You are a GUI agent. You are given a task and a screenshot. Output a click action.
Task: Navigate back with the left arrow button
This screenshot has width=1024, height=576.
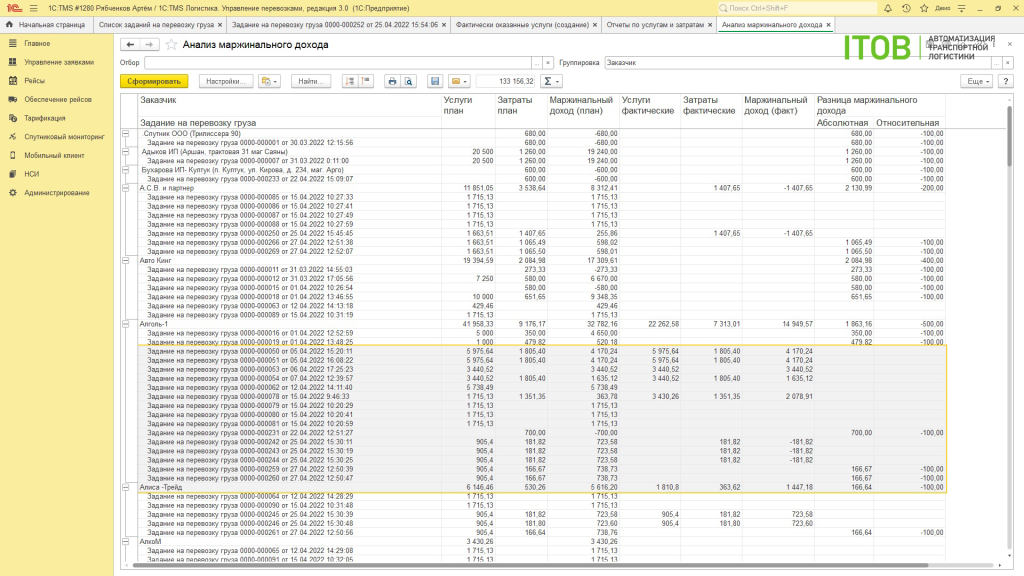tap(130, 44)
